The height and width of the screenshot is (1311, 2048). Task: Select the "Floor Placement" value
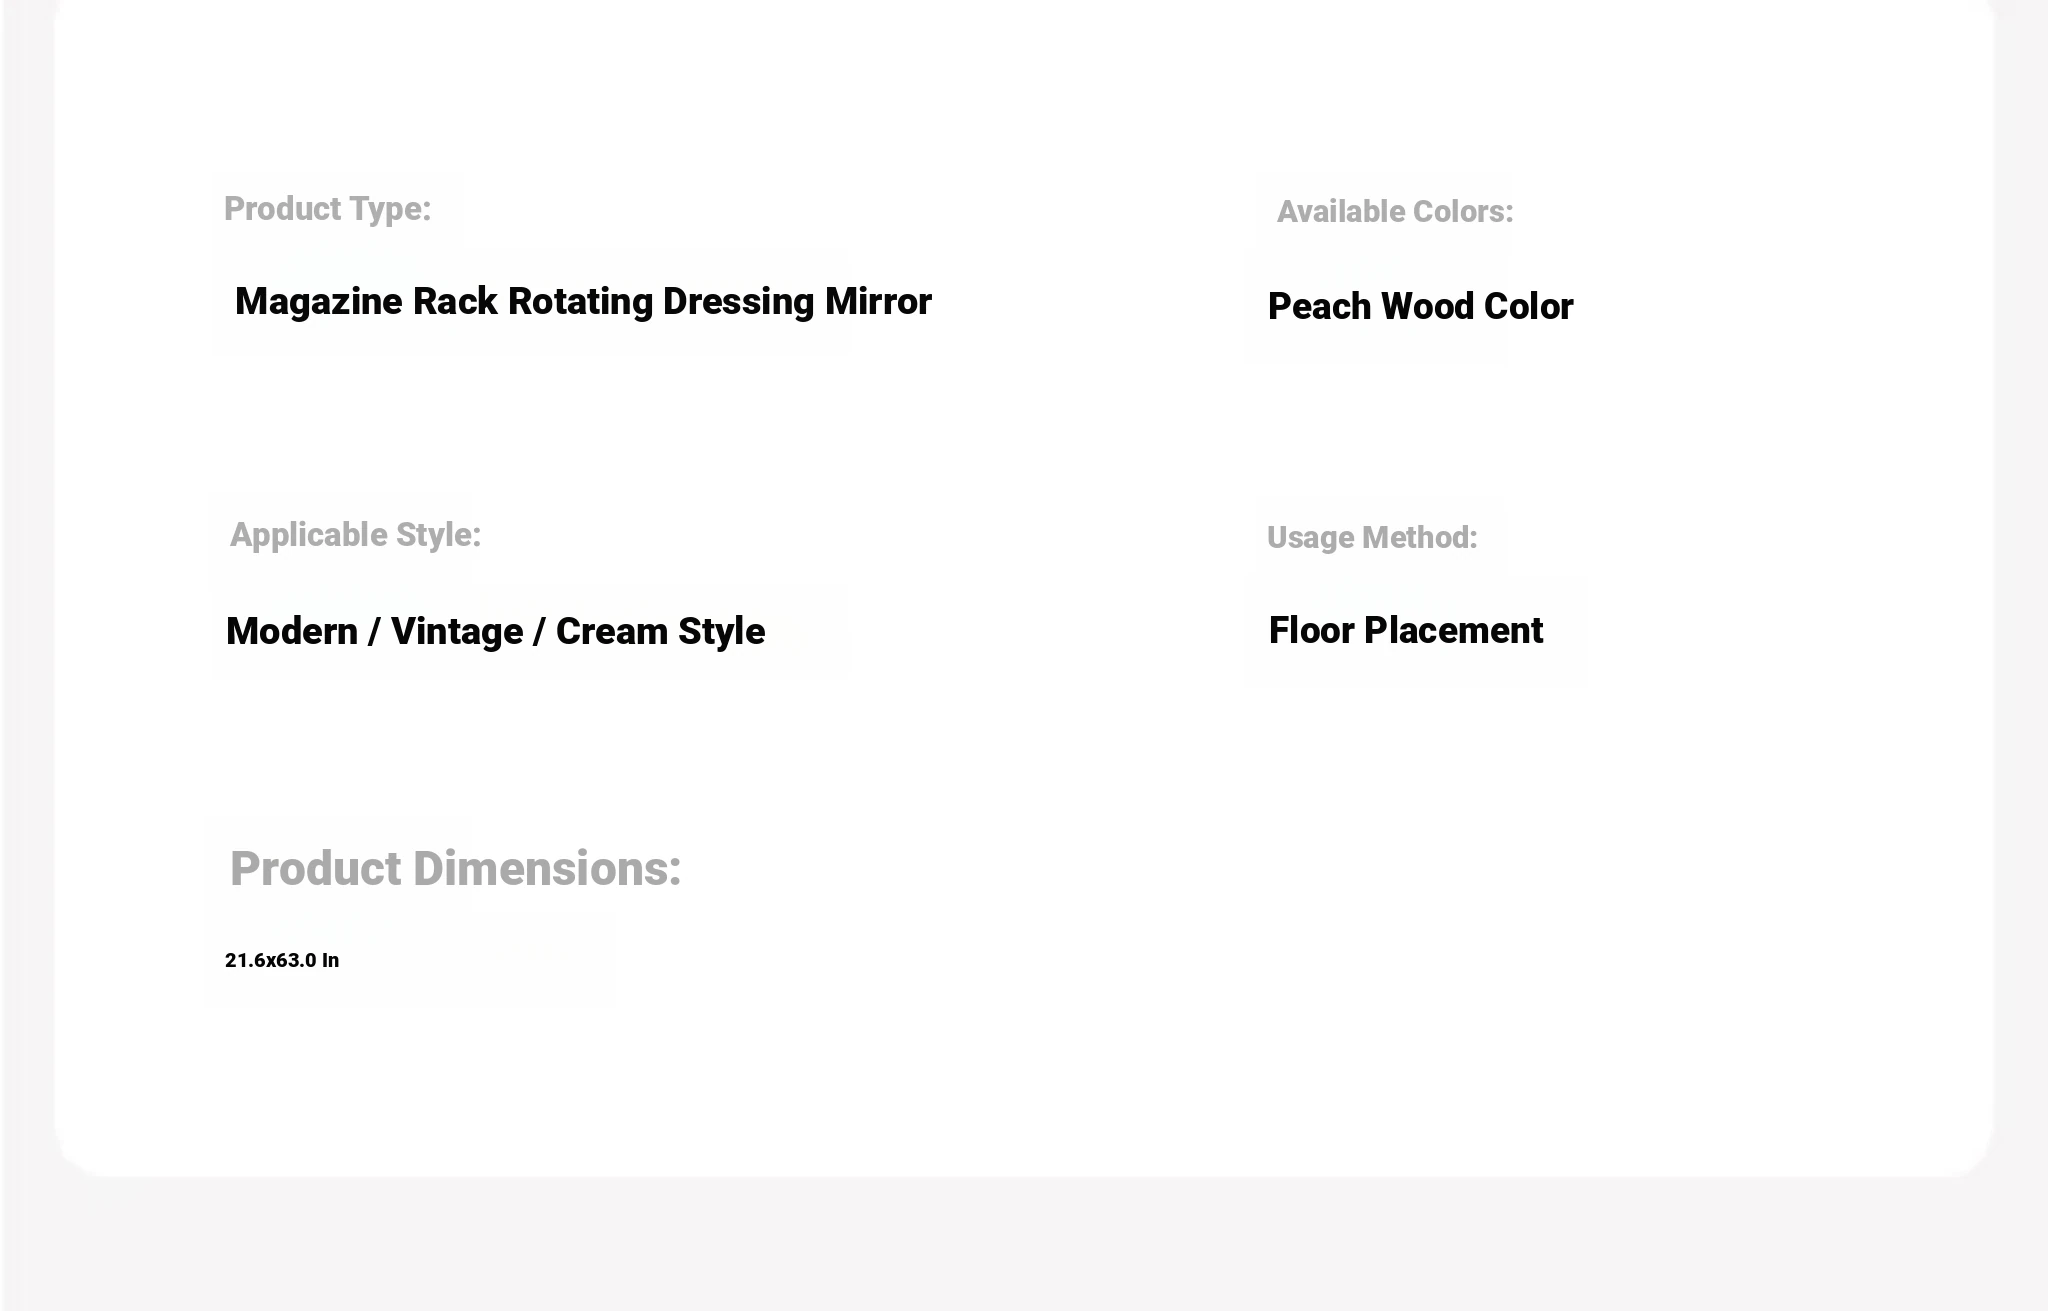(x=1406, y=631)
